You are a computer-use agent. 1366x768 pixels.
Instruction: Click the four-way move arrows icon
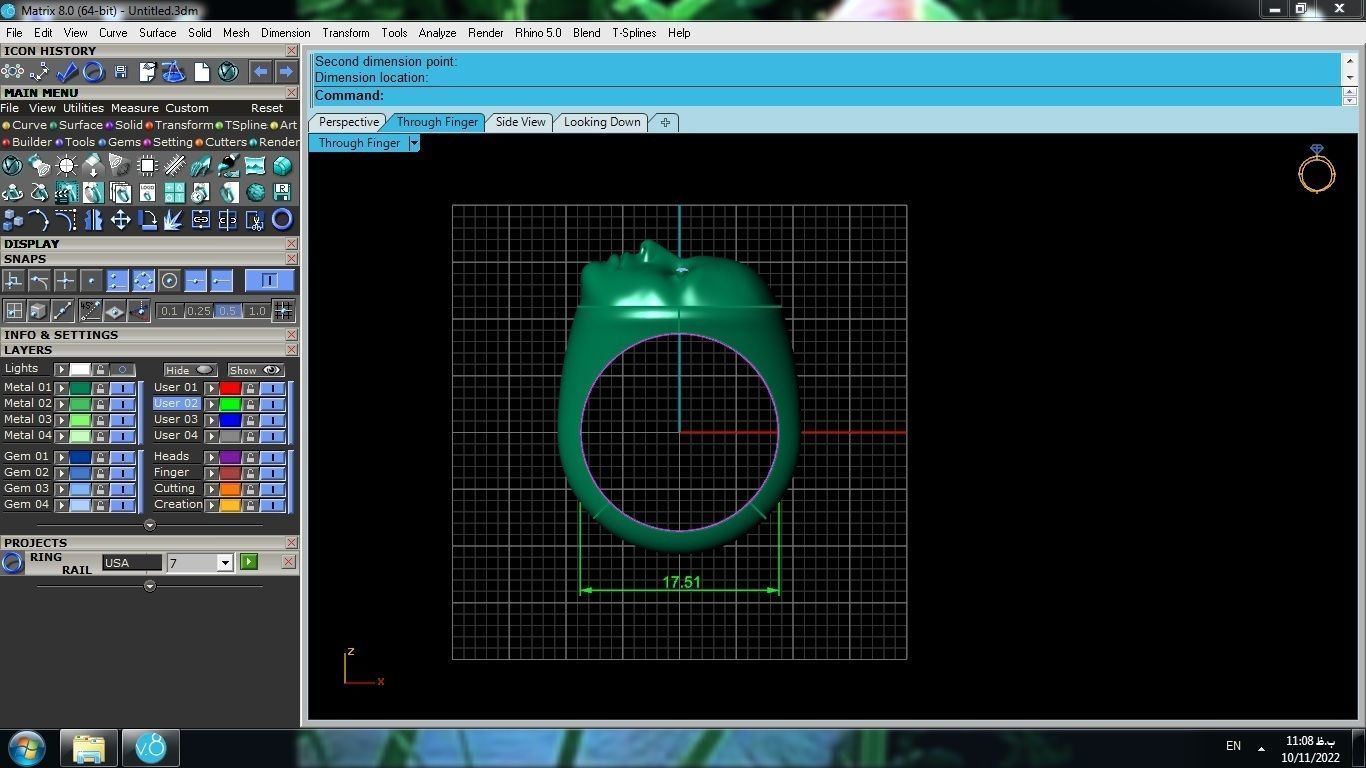pos(120,219)
